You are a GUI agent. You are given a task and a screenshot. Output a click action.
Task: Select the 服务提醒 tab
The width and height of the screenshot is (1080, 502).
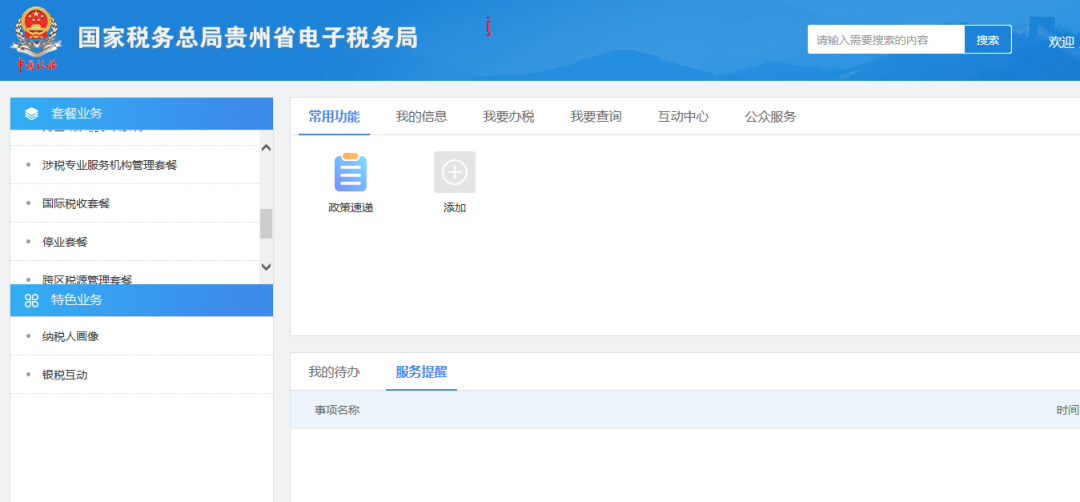coord(422,373)
